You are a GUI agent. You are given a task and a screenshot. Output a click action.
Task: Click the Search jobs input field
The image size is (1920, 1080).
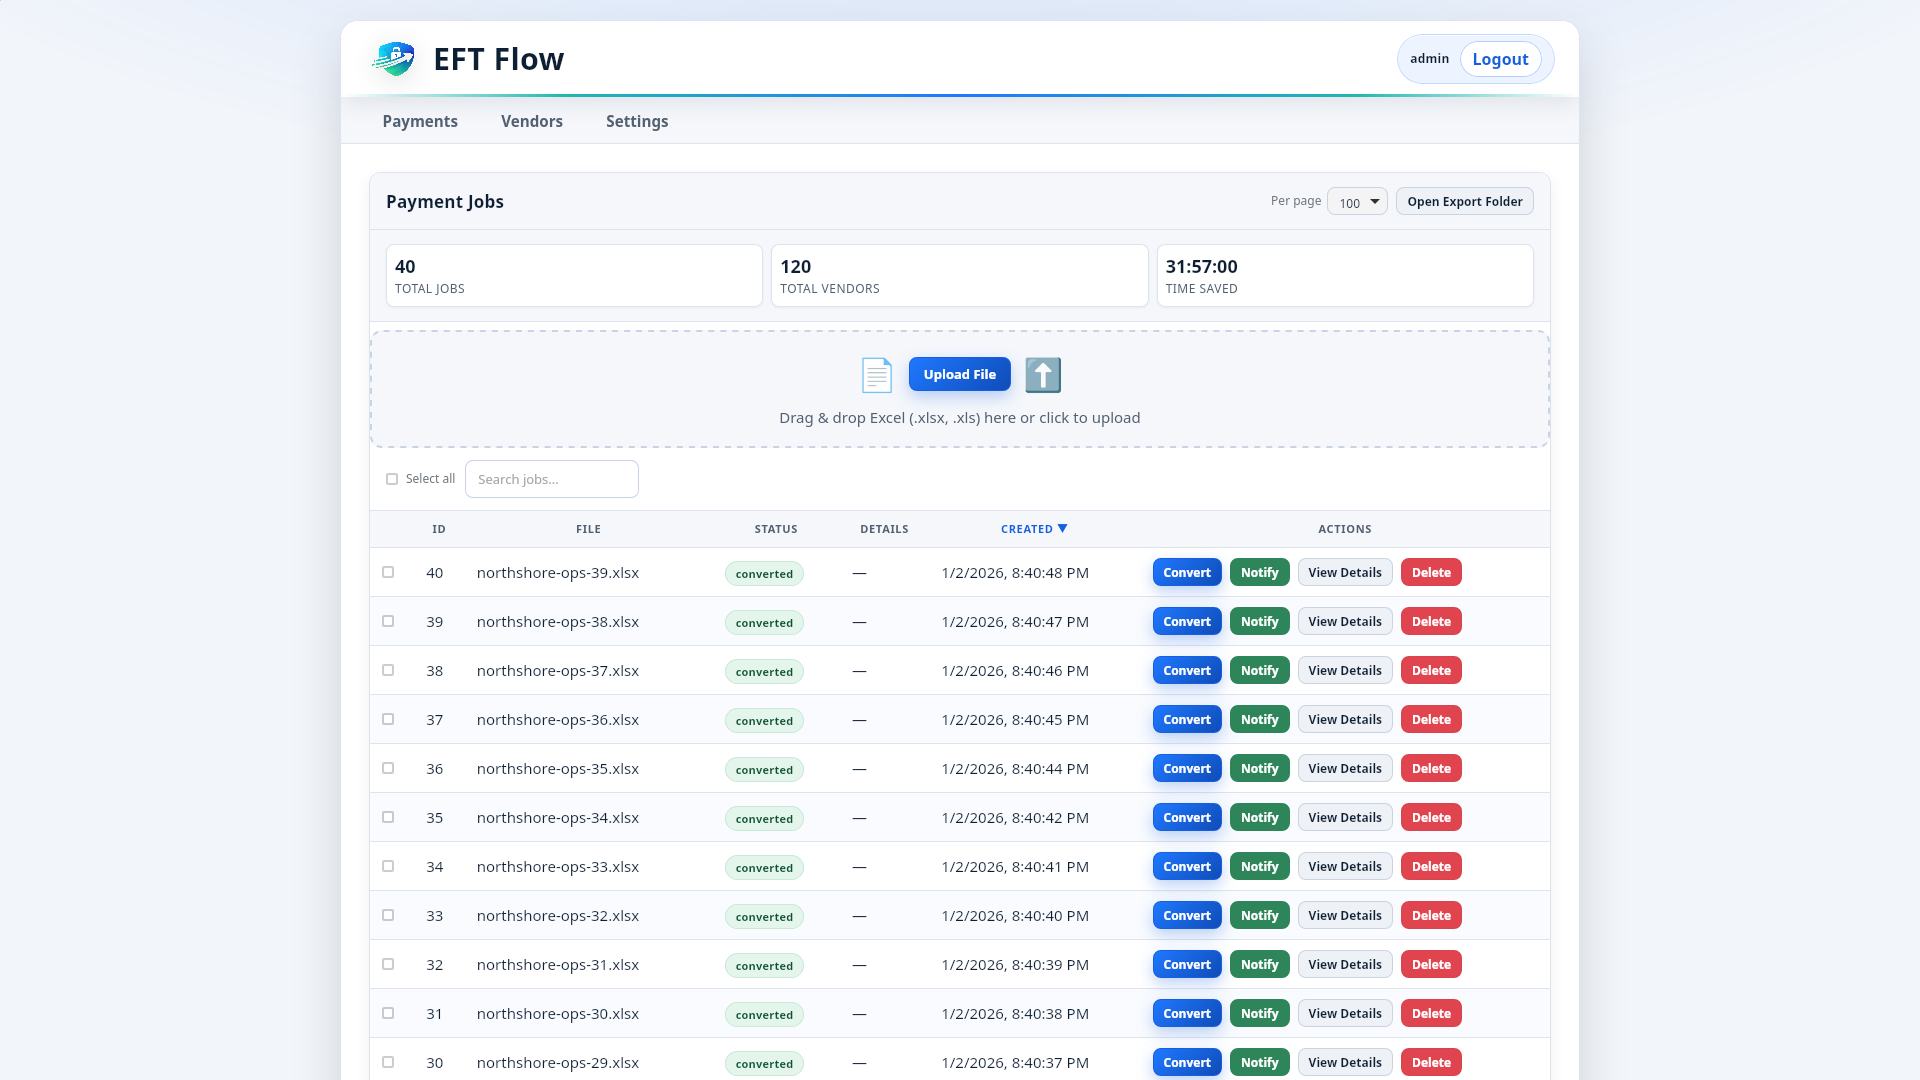[552, 479]
